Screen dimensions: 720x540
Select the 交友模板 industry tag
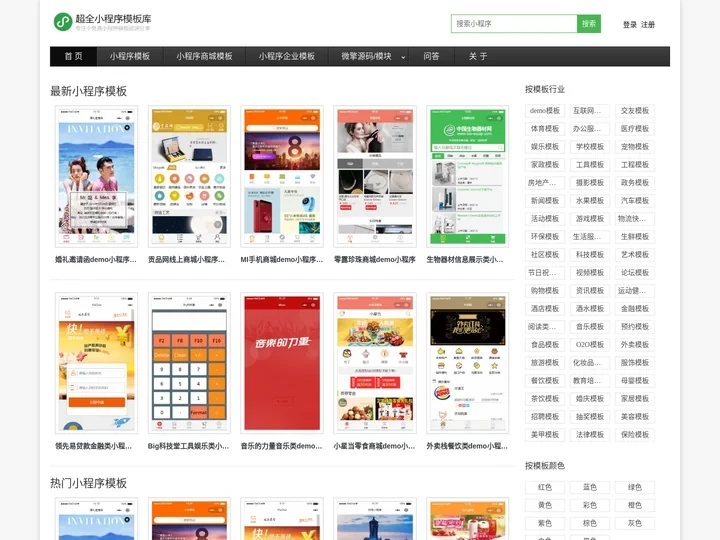pyautogui.click(x=635, y=111)
